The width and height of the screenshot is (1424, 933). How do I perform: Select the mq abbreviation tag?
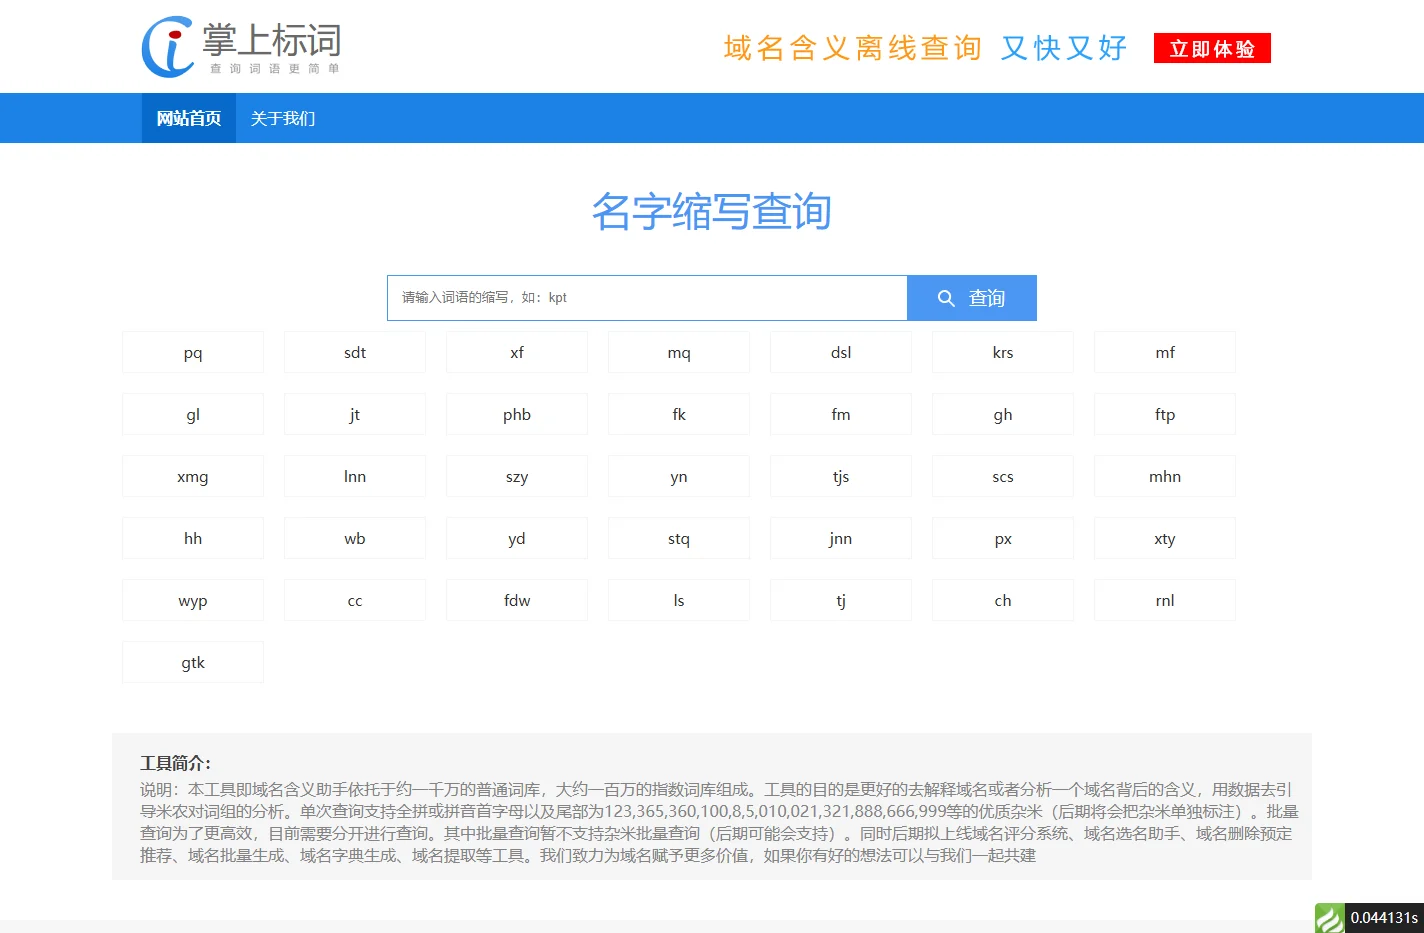pyautogui.click(x=679, y=352)
